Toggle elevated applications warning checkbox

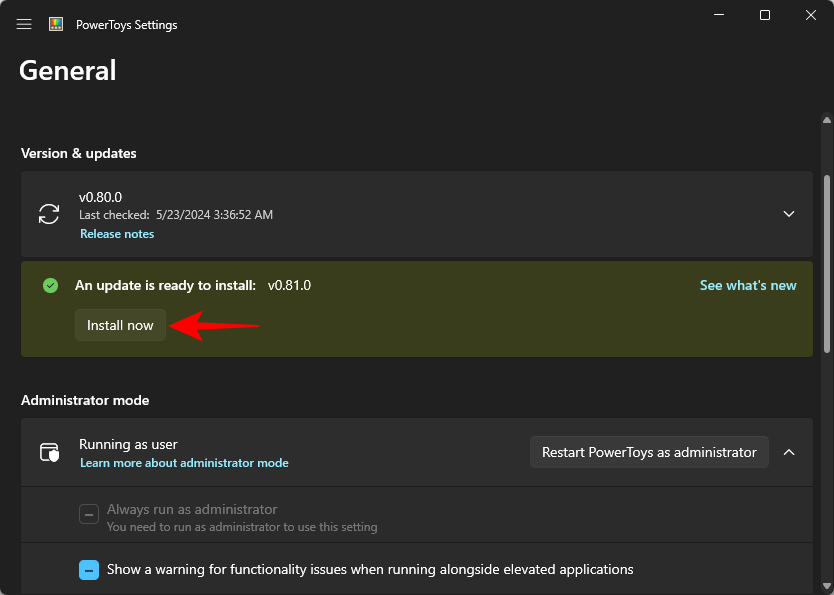[89, 570]
